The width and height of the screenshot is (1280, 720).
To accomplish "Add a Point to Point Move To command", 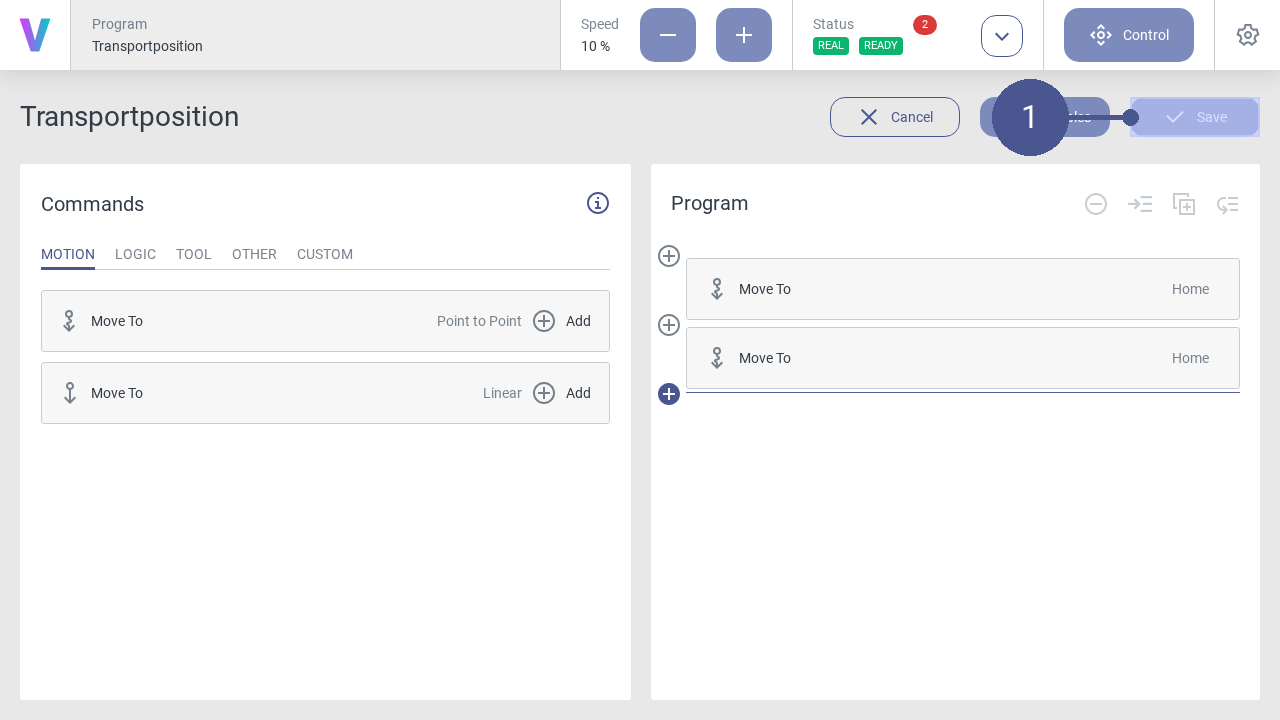I will tap(562, 321).
